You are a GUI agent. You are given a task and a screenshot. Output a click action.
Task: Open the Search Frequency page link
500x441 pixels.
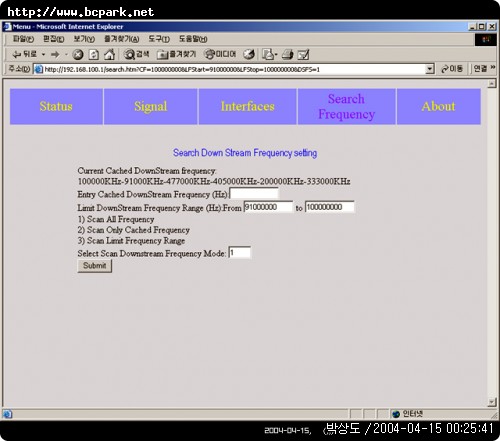point(347,106)
